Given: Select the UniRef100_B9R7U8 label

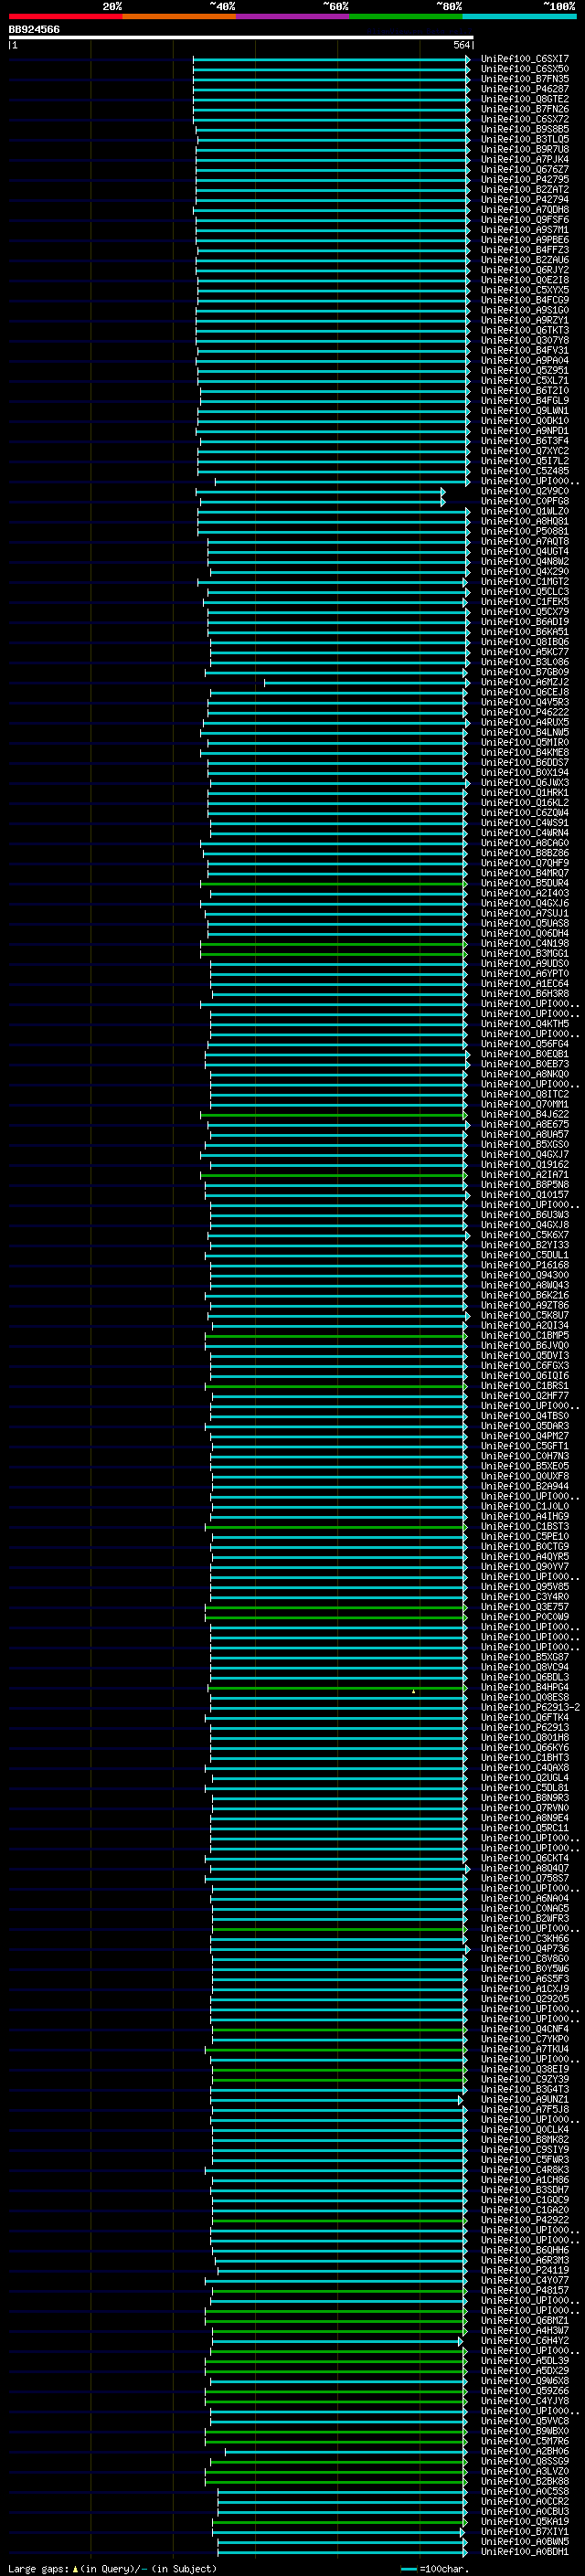Looking at the screenshot, I should [525, 149].
